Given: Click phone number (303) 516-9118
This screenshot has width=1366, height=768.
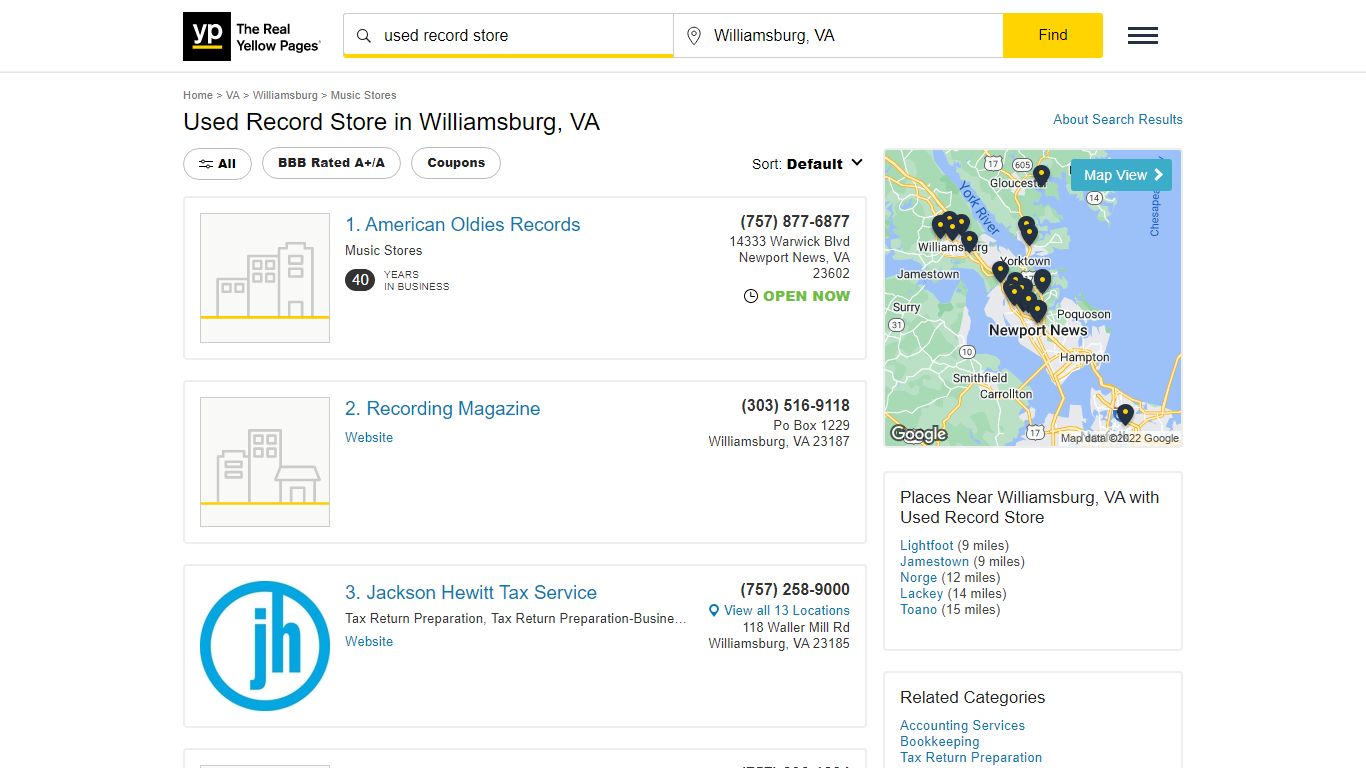Looking at the screenshot, I should (795, 405).
